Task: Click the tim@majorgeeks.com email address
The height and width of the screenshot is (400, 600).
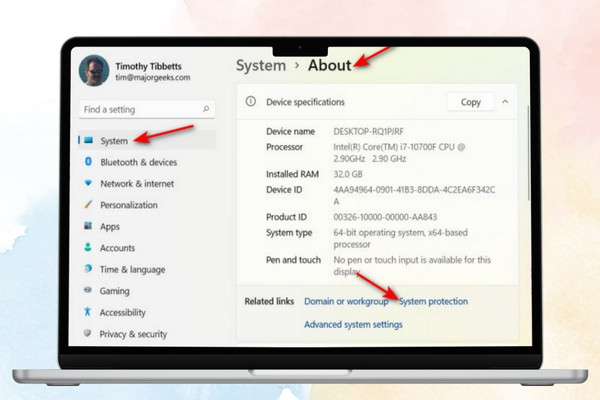Action: coord(153,77)
